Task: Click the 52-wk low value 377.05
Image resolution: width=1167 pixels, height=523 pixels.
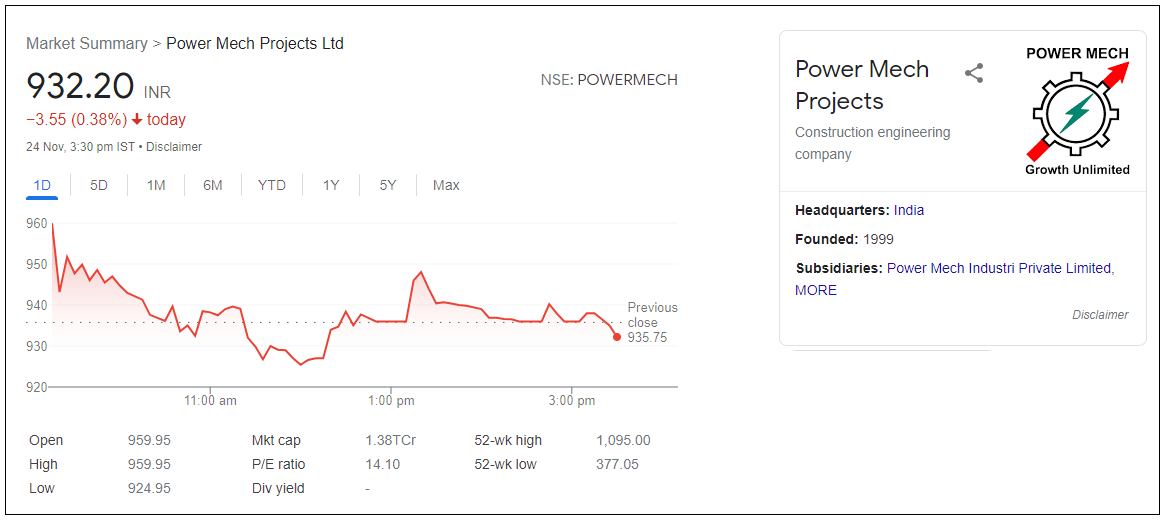Action: pos(617,464)
